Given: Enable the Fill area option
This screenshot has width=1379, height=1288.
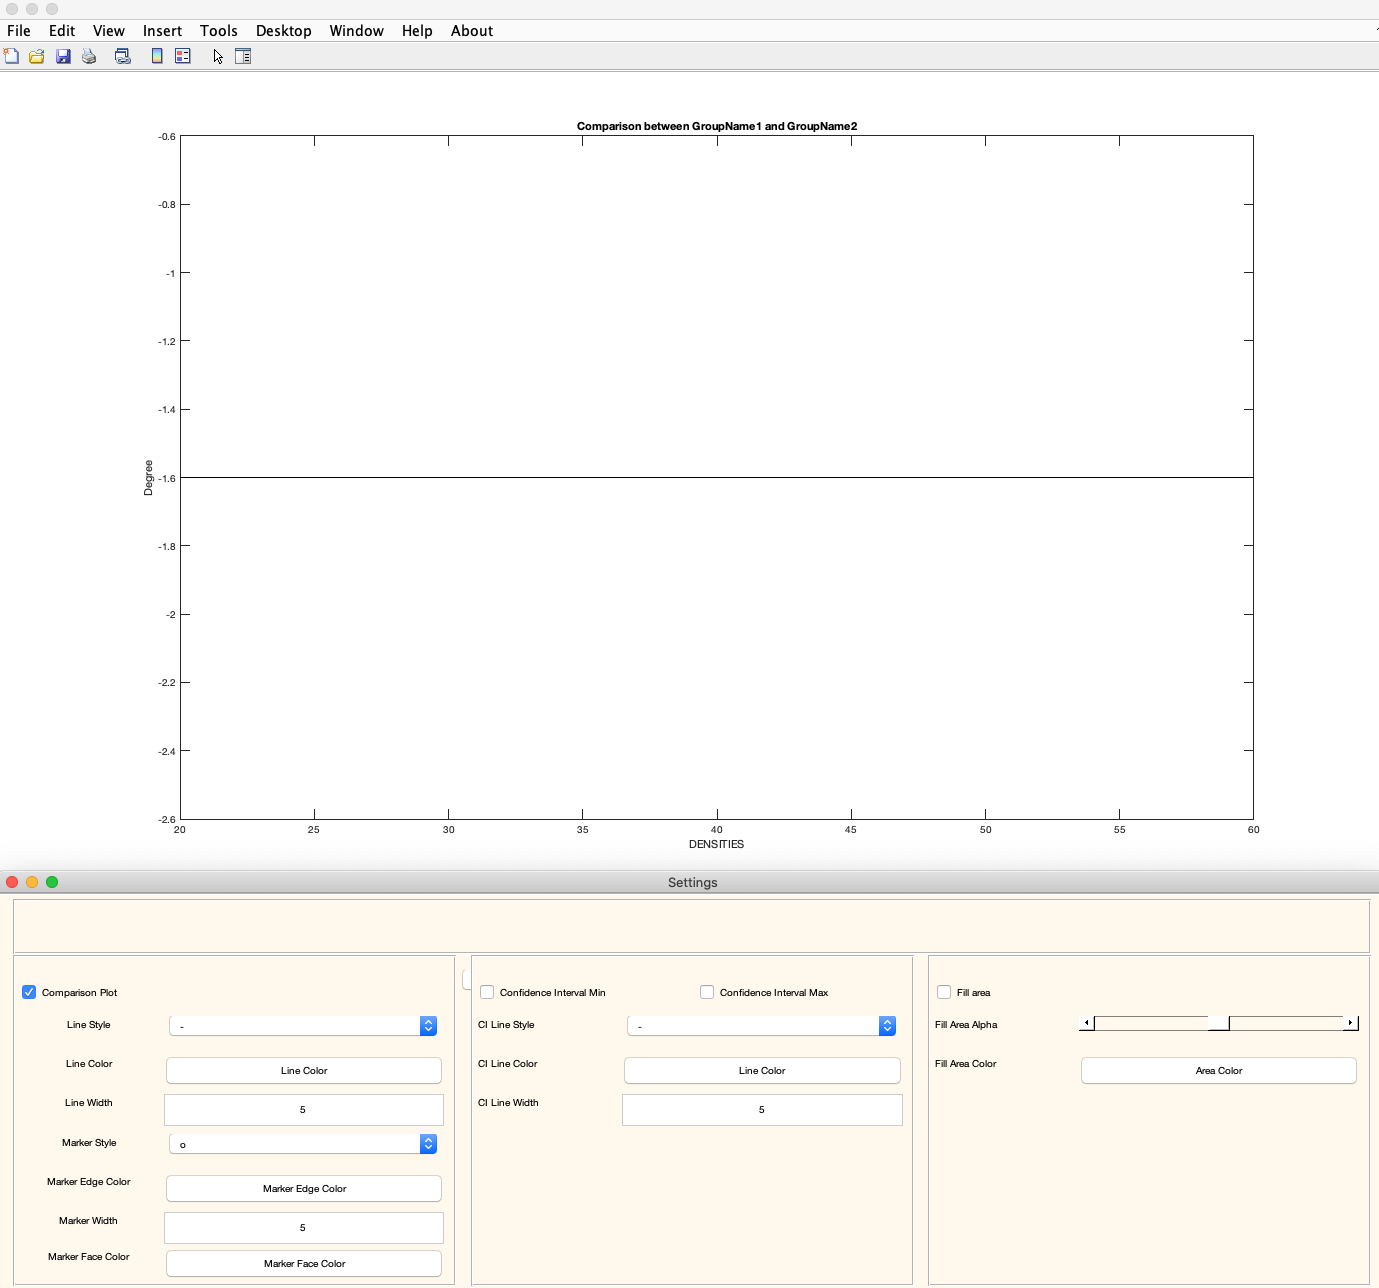Looking at the screenshot, I should coord(945,992).
